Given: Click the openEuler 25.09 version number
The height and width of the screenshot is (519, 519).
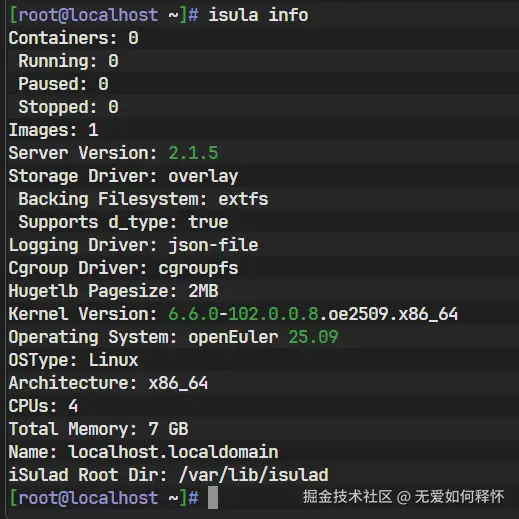Looking at the screenshot, I should coord(313,337).
